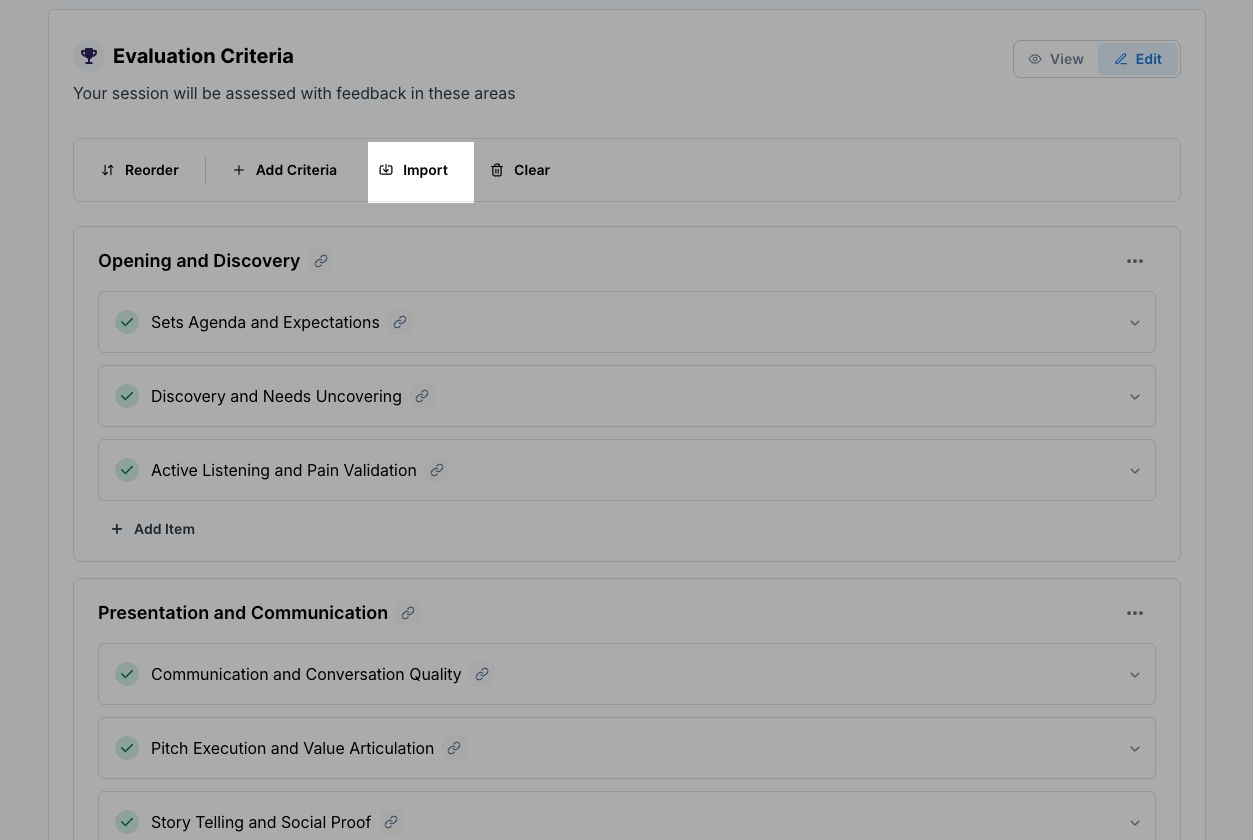Click the Story Telling and Social Proof label
Screen dimensions: 1253x840
[261, 822]
